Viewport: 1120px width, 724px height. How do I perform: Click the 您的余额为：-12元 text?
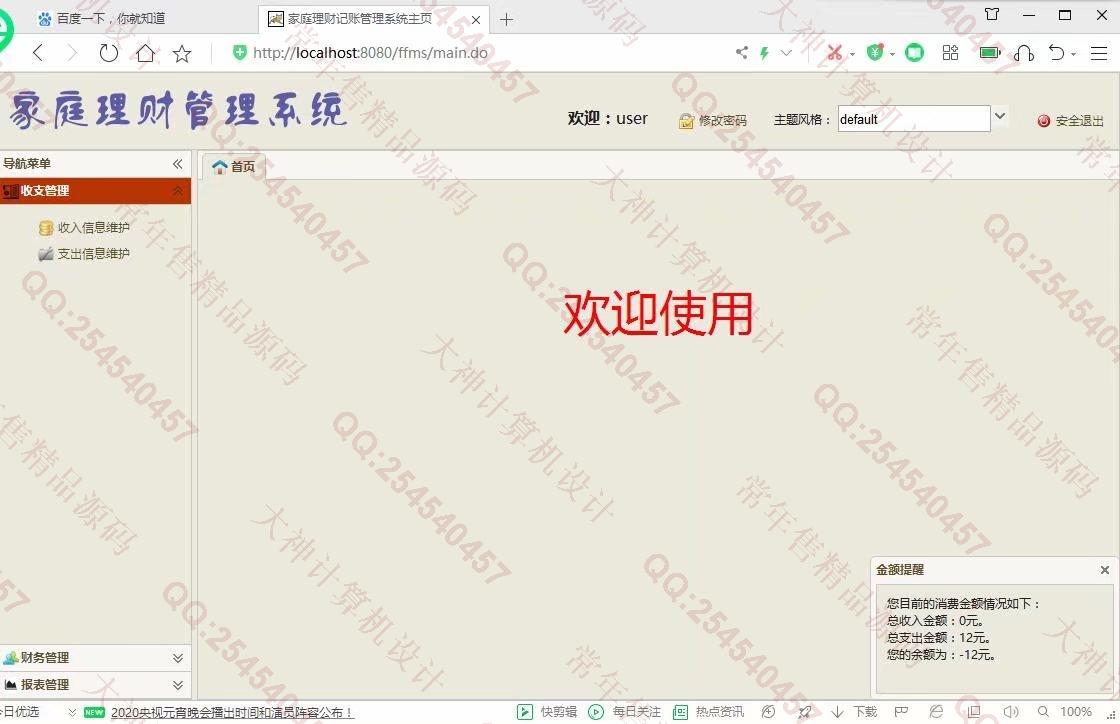[941, 655]
